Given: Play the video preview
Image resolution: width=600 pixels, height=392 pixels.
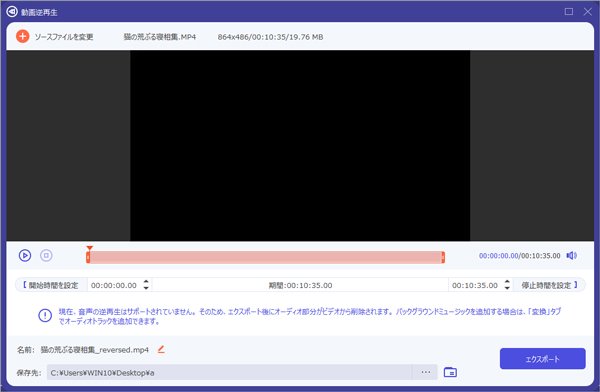Looking at the screenshot, I should [25, 255].
